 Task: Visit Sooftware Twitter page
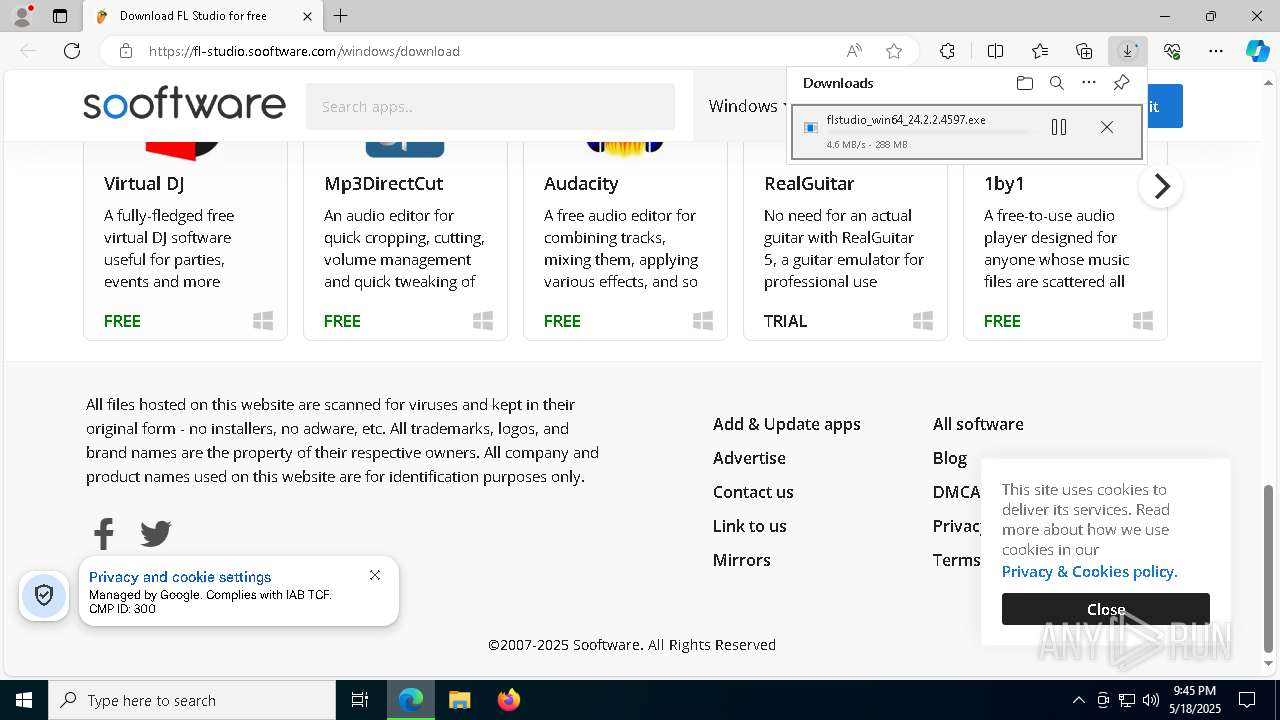click(156, 534)
